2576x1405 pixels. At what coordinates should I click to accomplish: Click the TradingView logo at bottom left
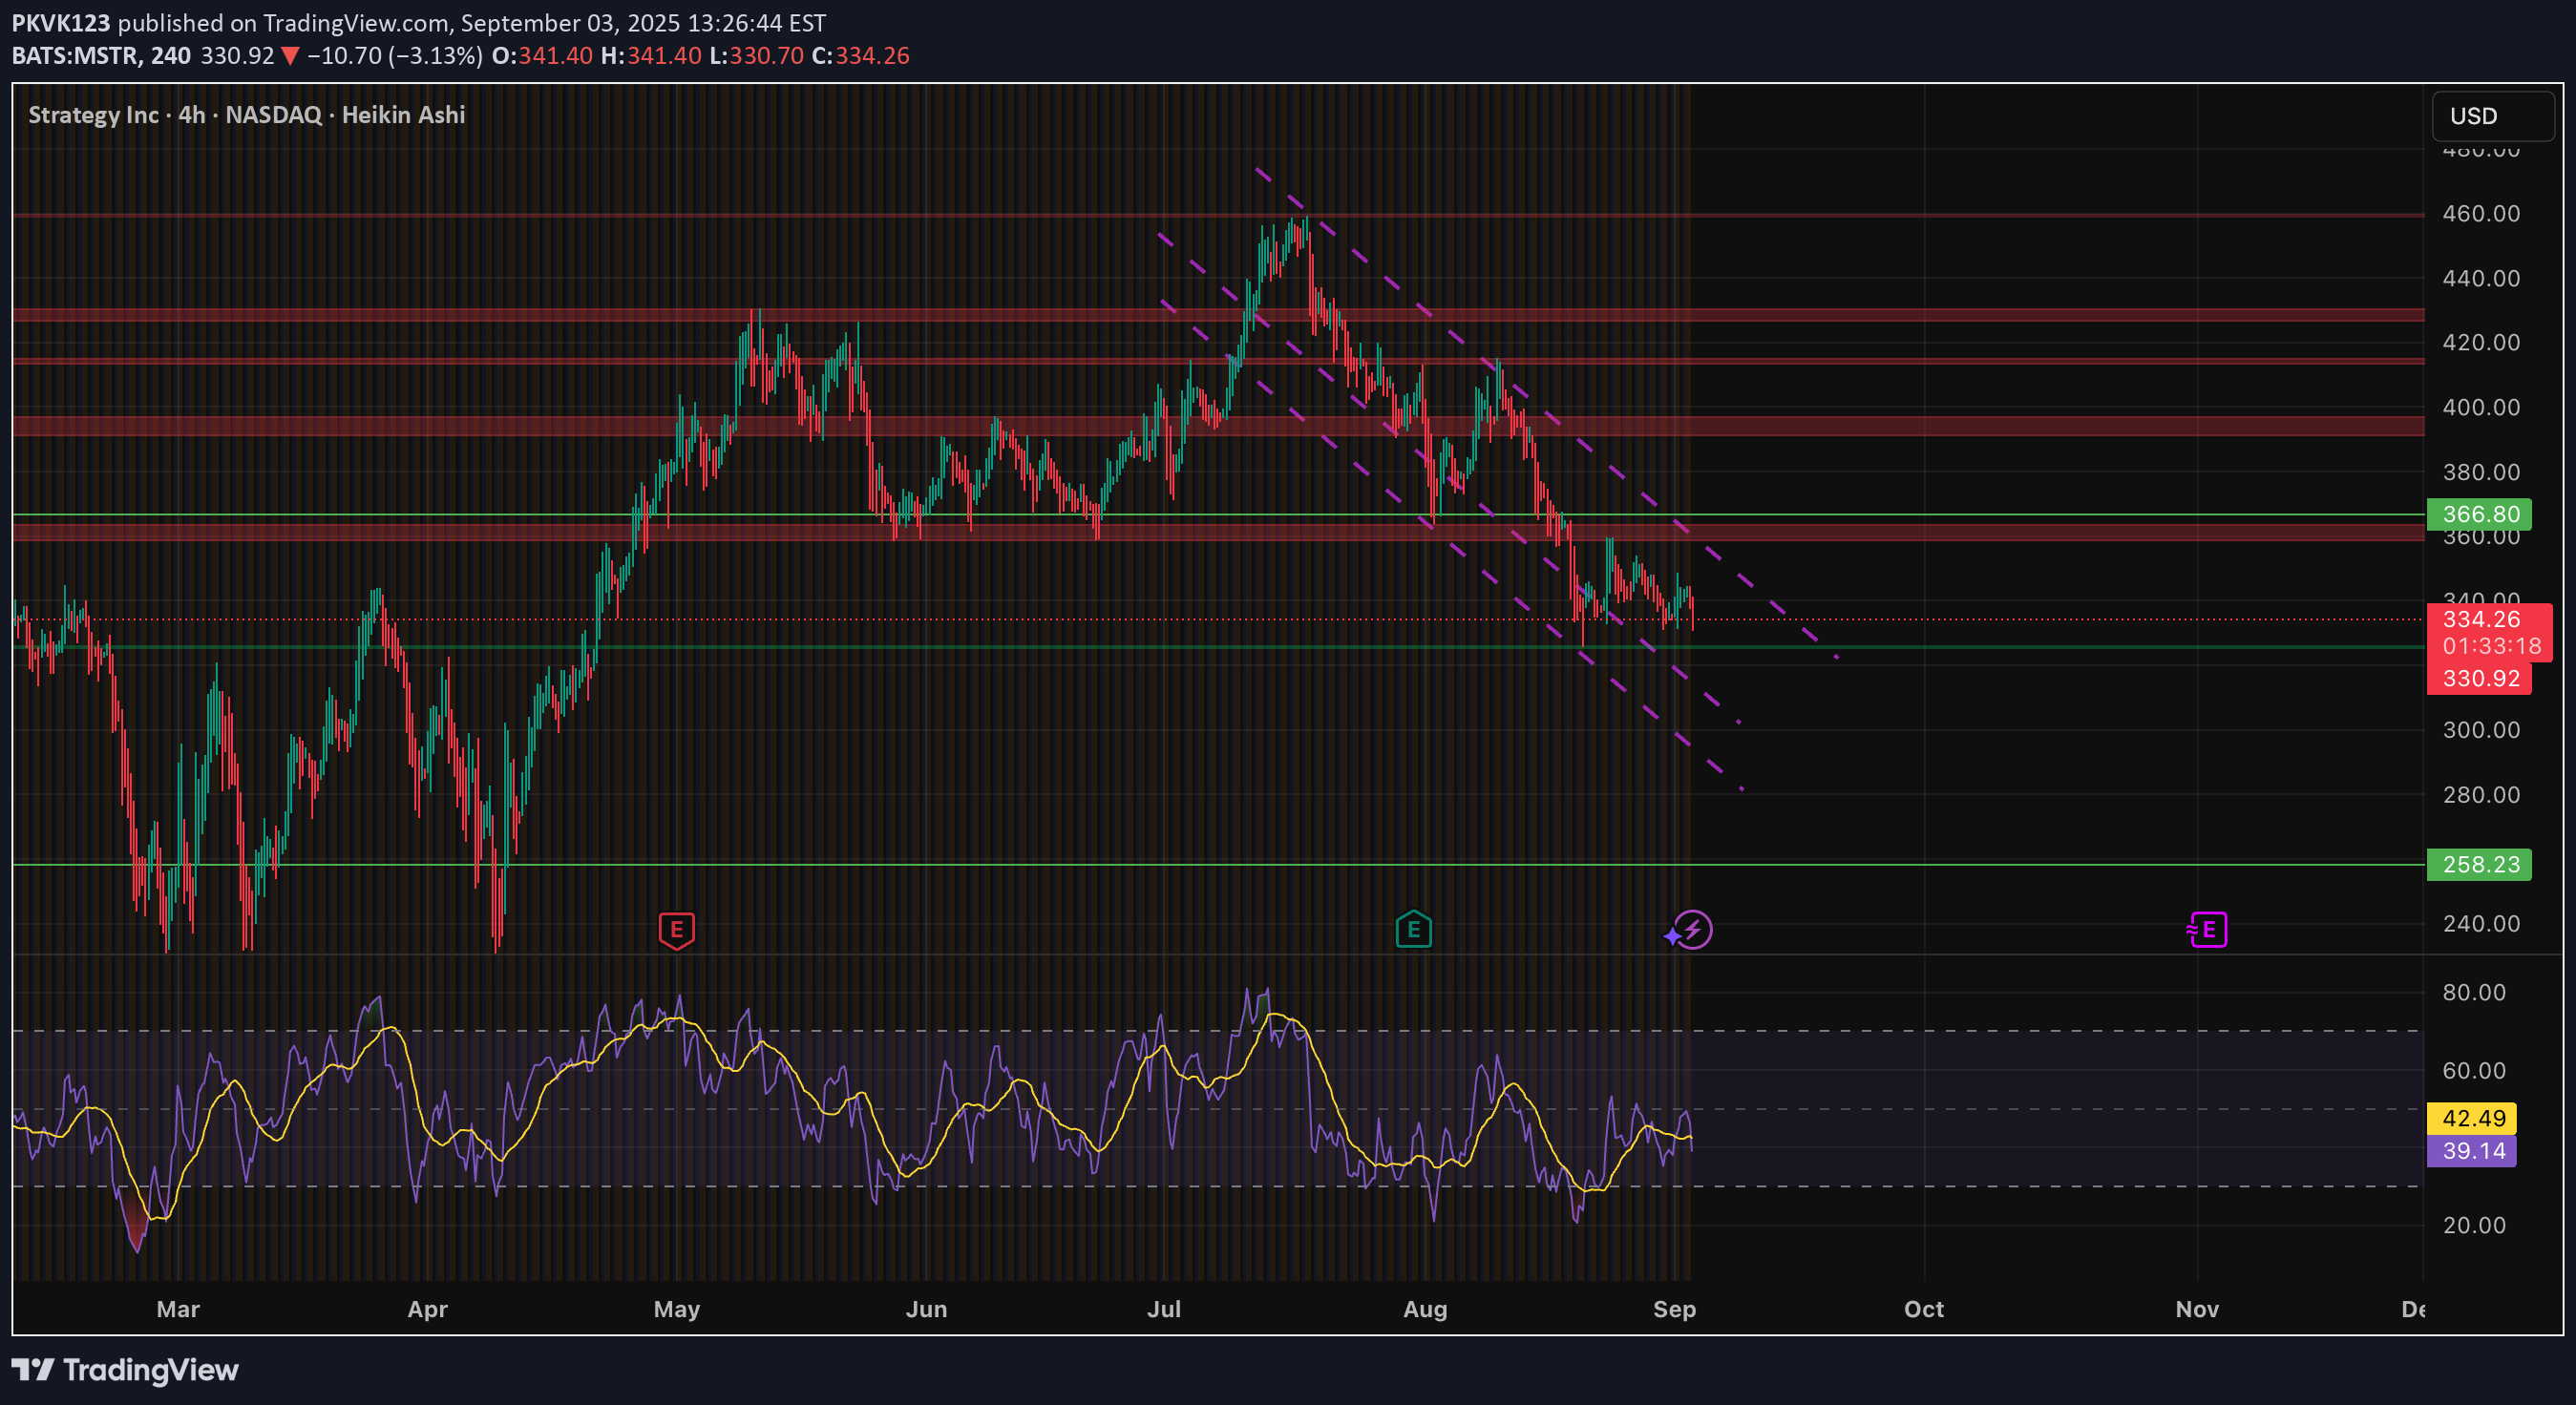tap(125, 1369)
